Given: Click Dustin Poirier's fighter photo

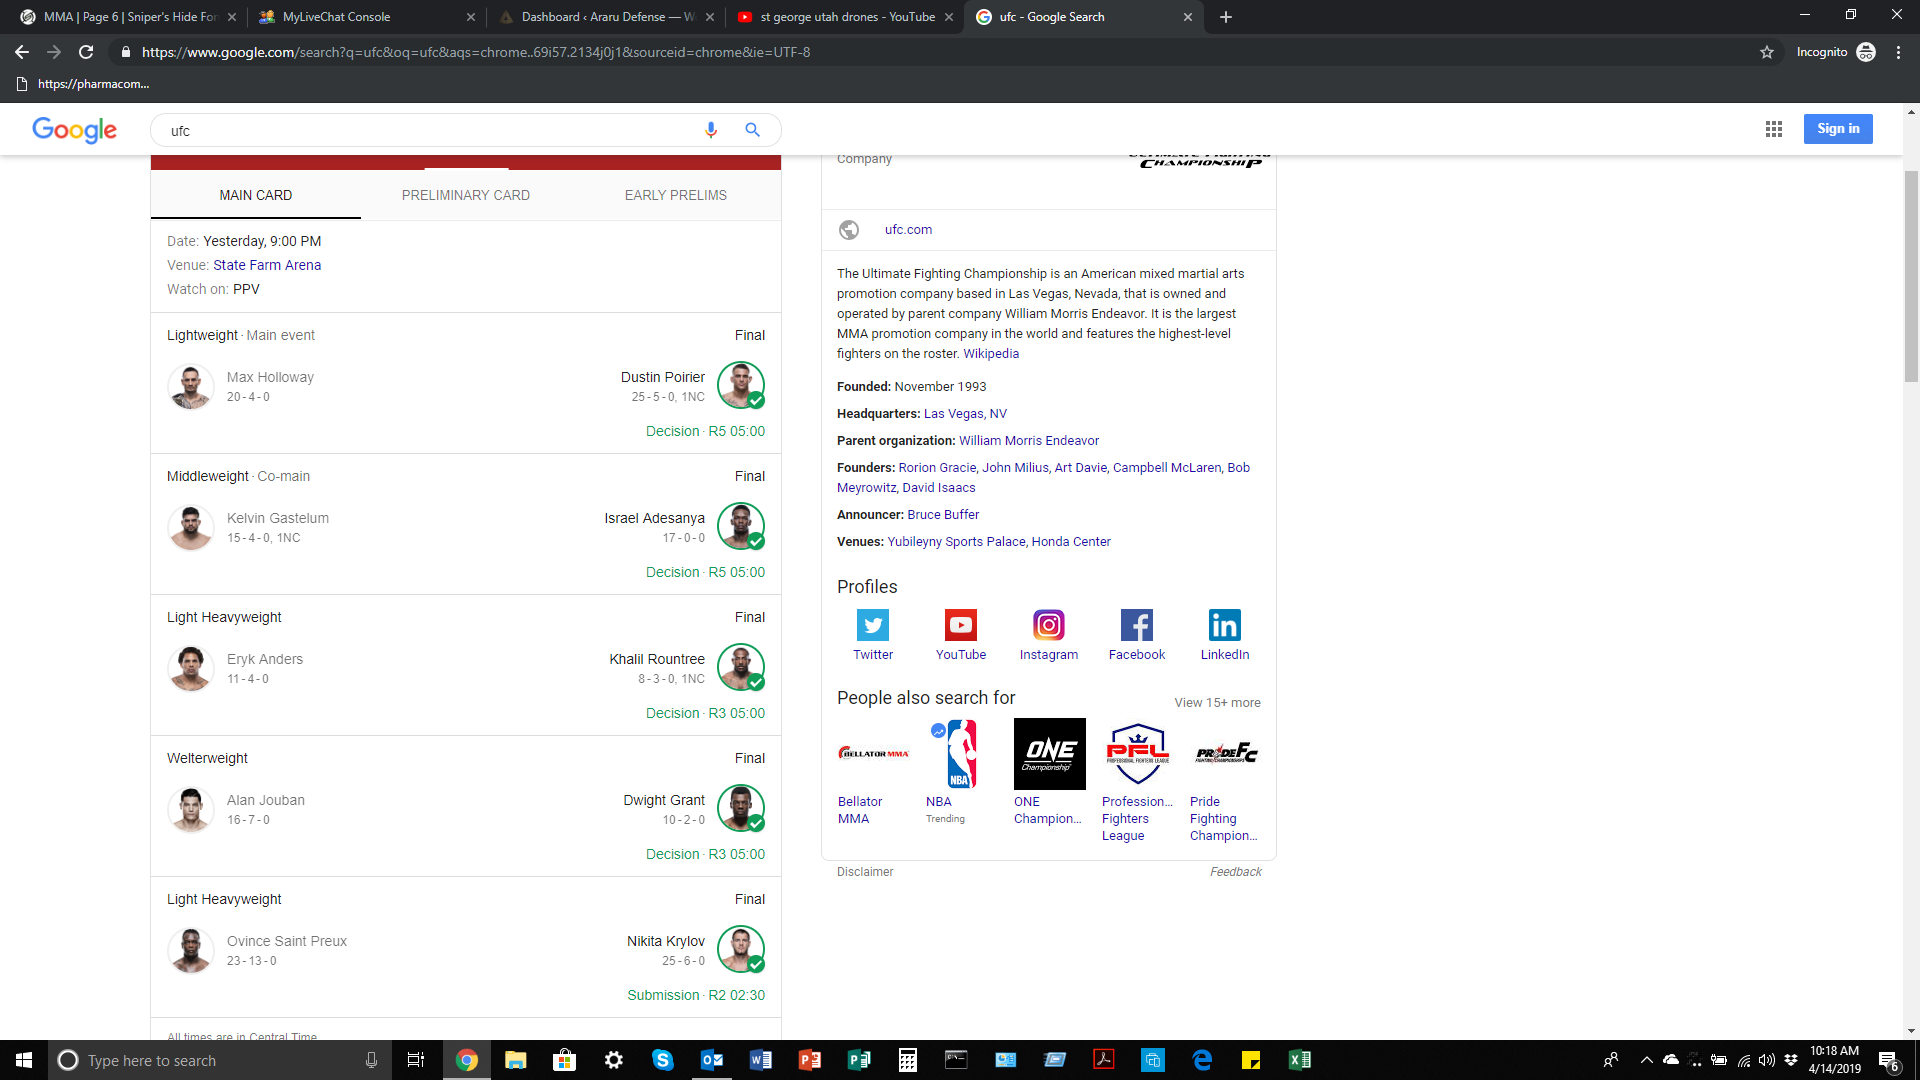Looking at the screenshot, I should coord(741,385).
